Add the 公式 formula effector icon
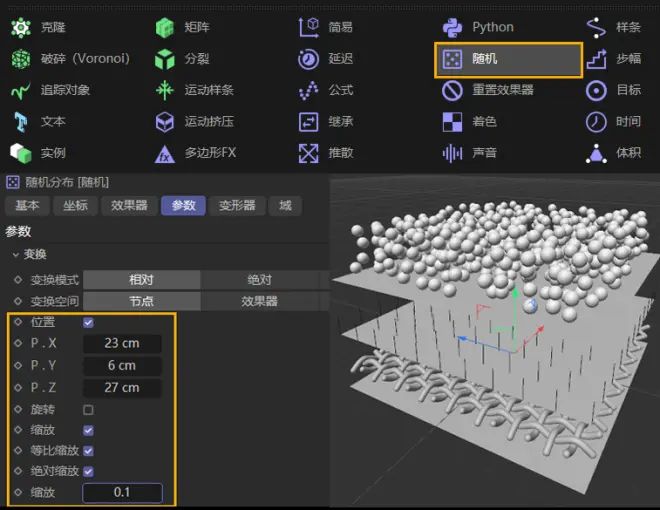 (x=309, y=90)
